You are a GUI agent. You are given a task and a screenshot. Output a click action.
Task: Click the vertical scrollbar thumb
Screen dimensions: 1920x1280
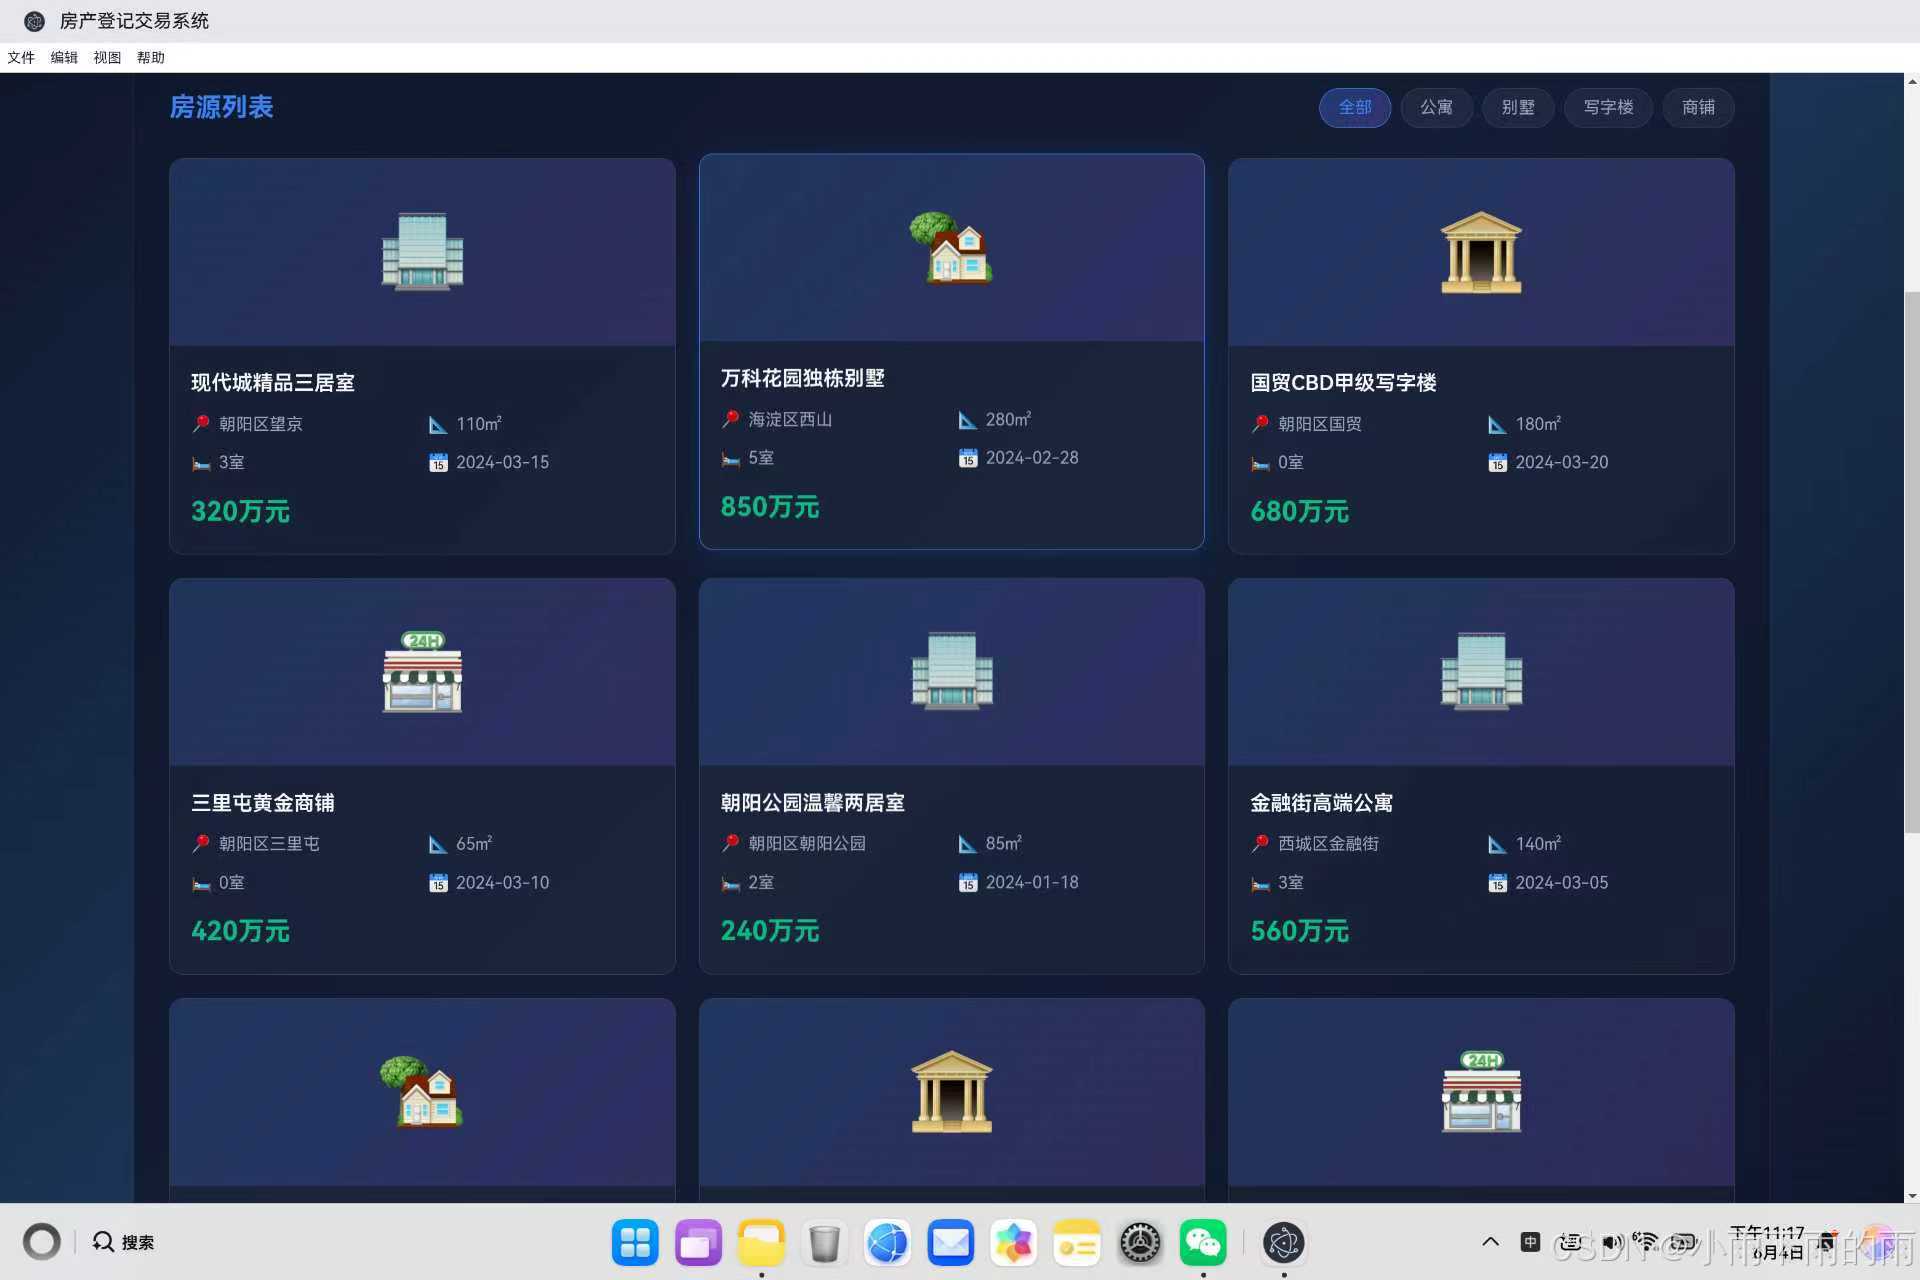click(1911, 560)
